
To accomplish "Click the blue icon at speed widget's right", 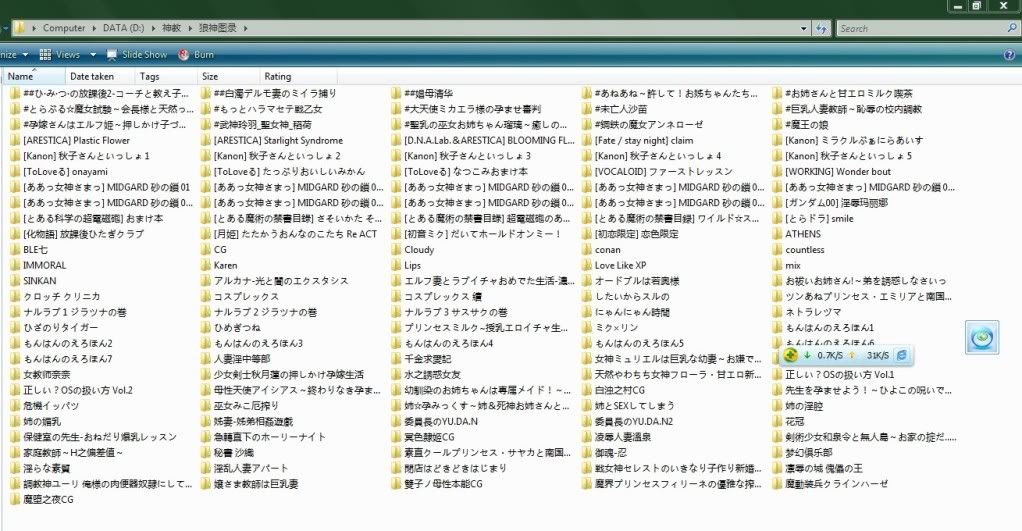I will (x=902, y=355).
